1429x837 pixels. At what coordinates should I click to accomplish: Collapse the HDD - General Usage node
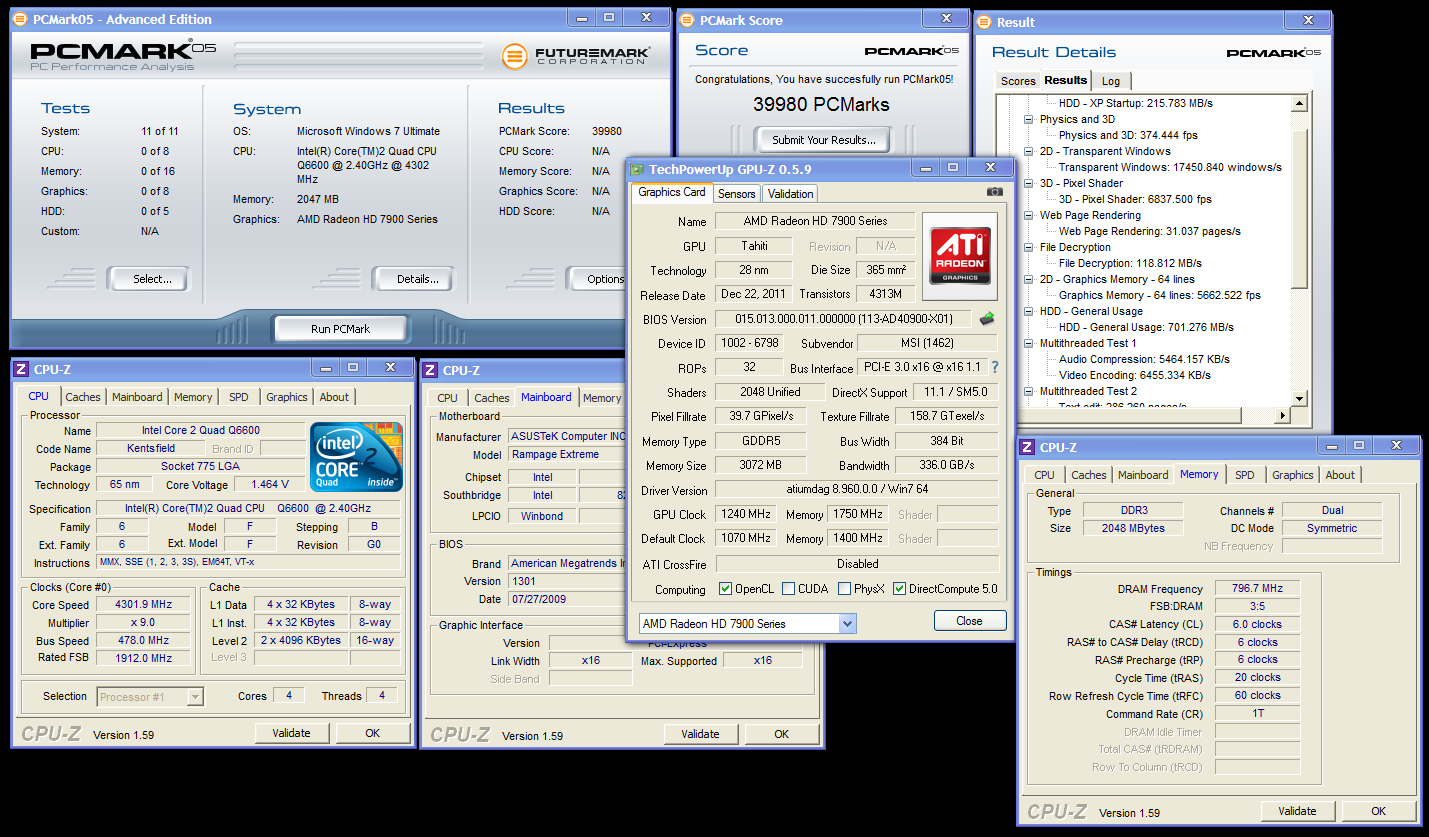(1030, 311)
